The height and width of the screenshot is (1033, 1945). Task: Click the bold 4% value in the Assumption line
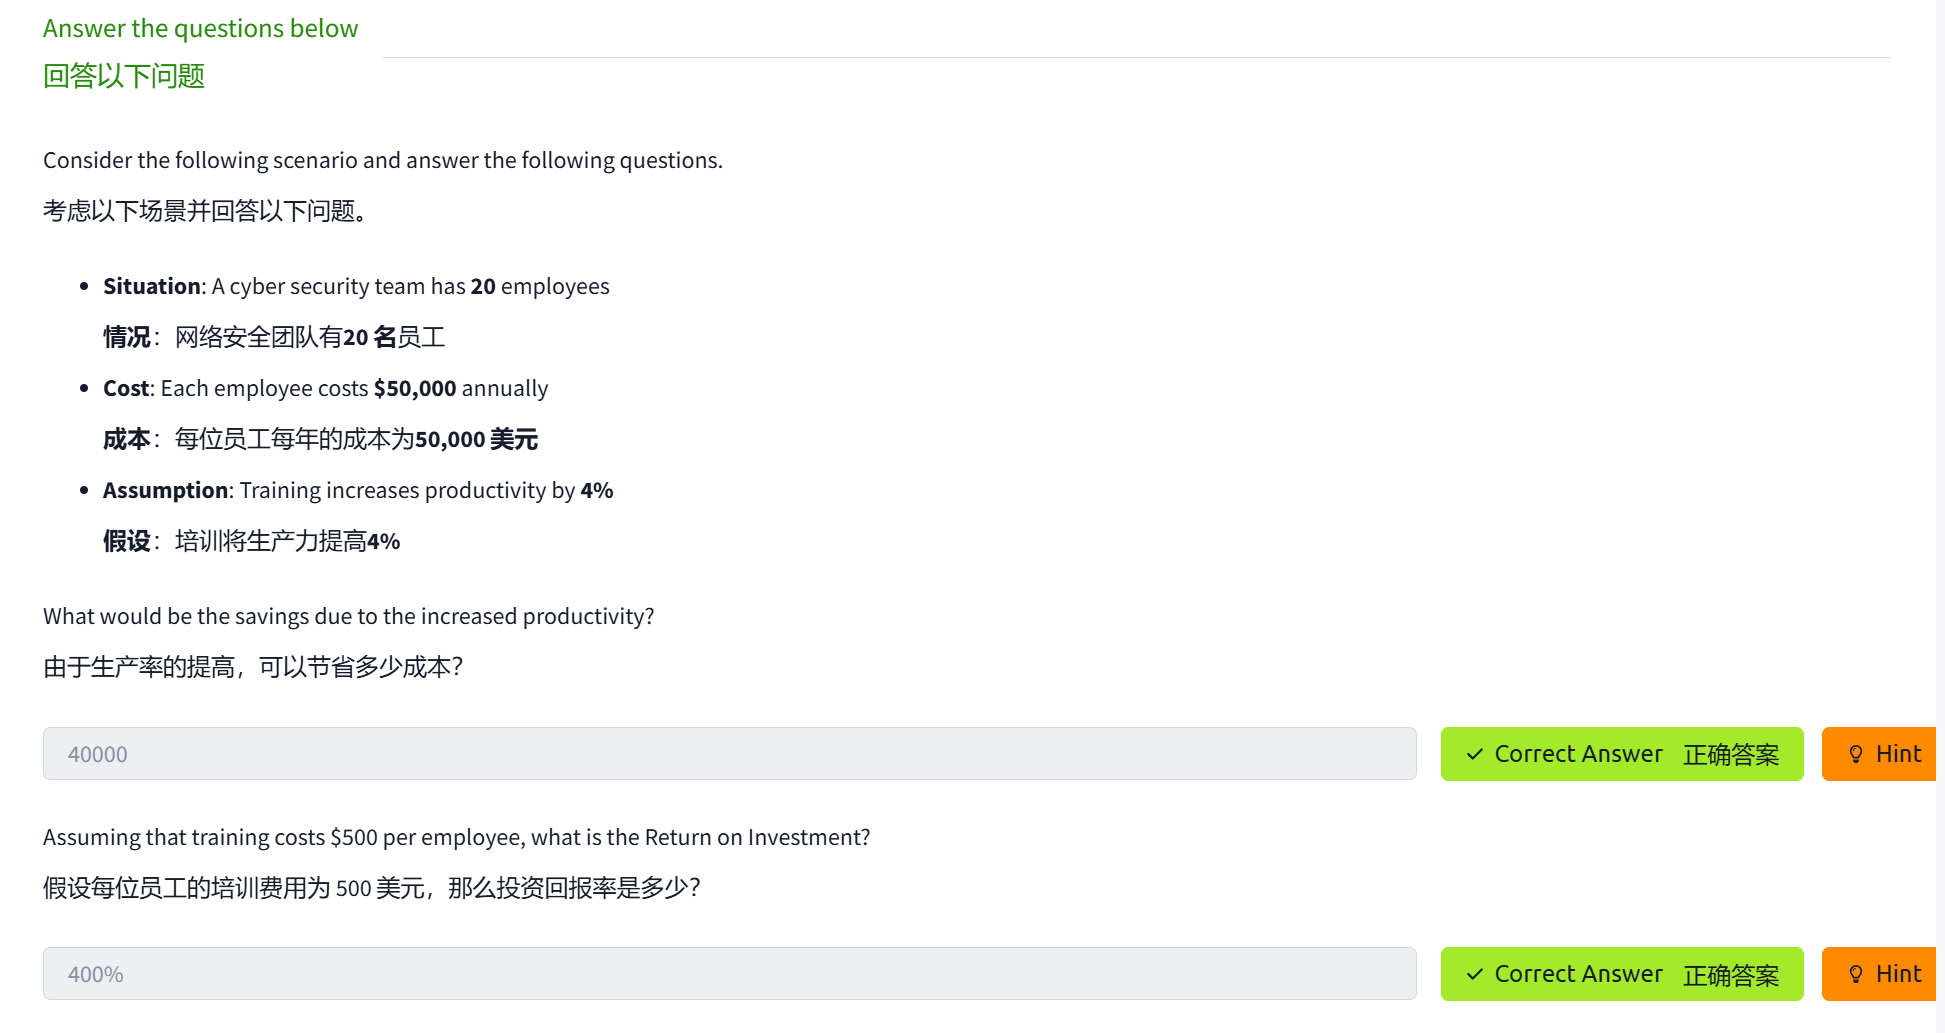[x=597, y=491]
